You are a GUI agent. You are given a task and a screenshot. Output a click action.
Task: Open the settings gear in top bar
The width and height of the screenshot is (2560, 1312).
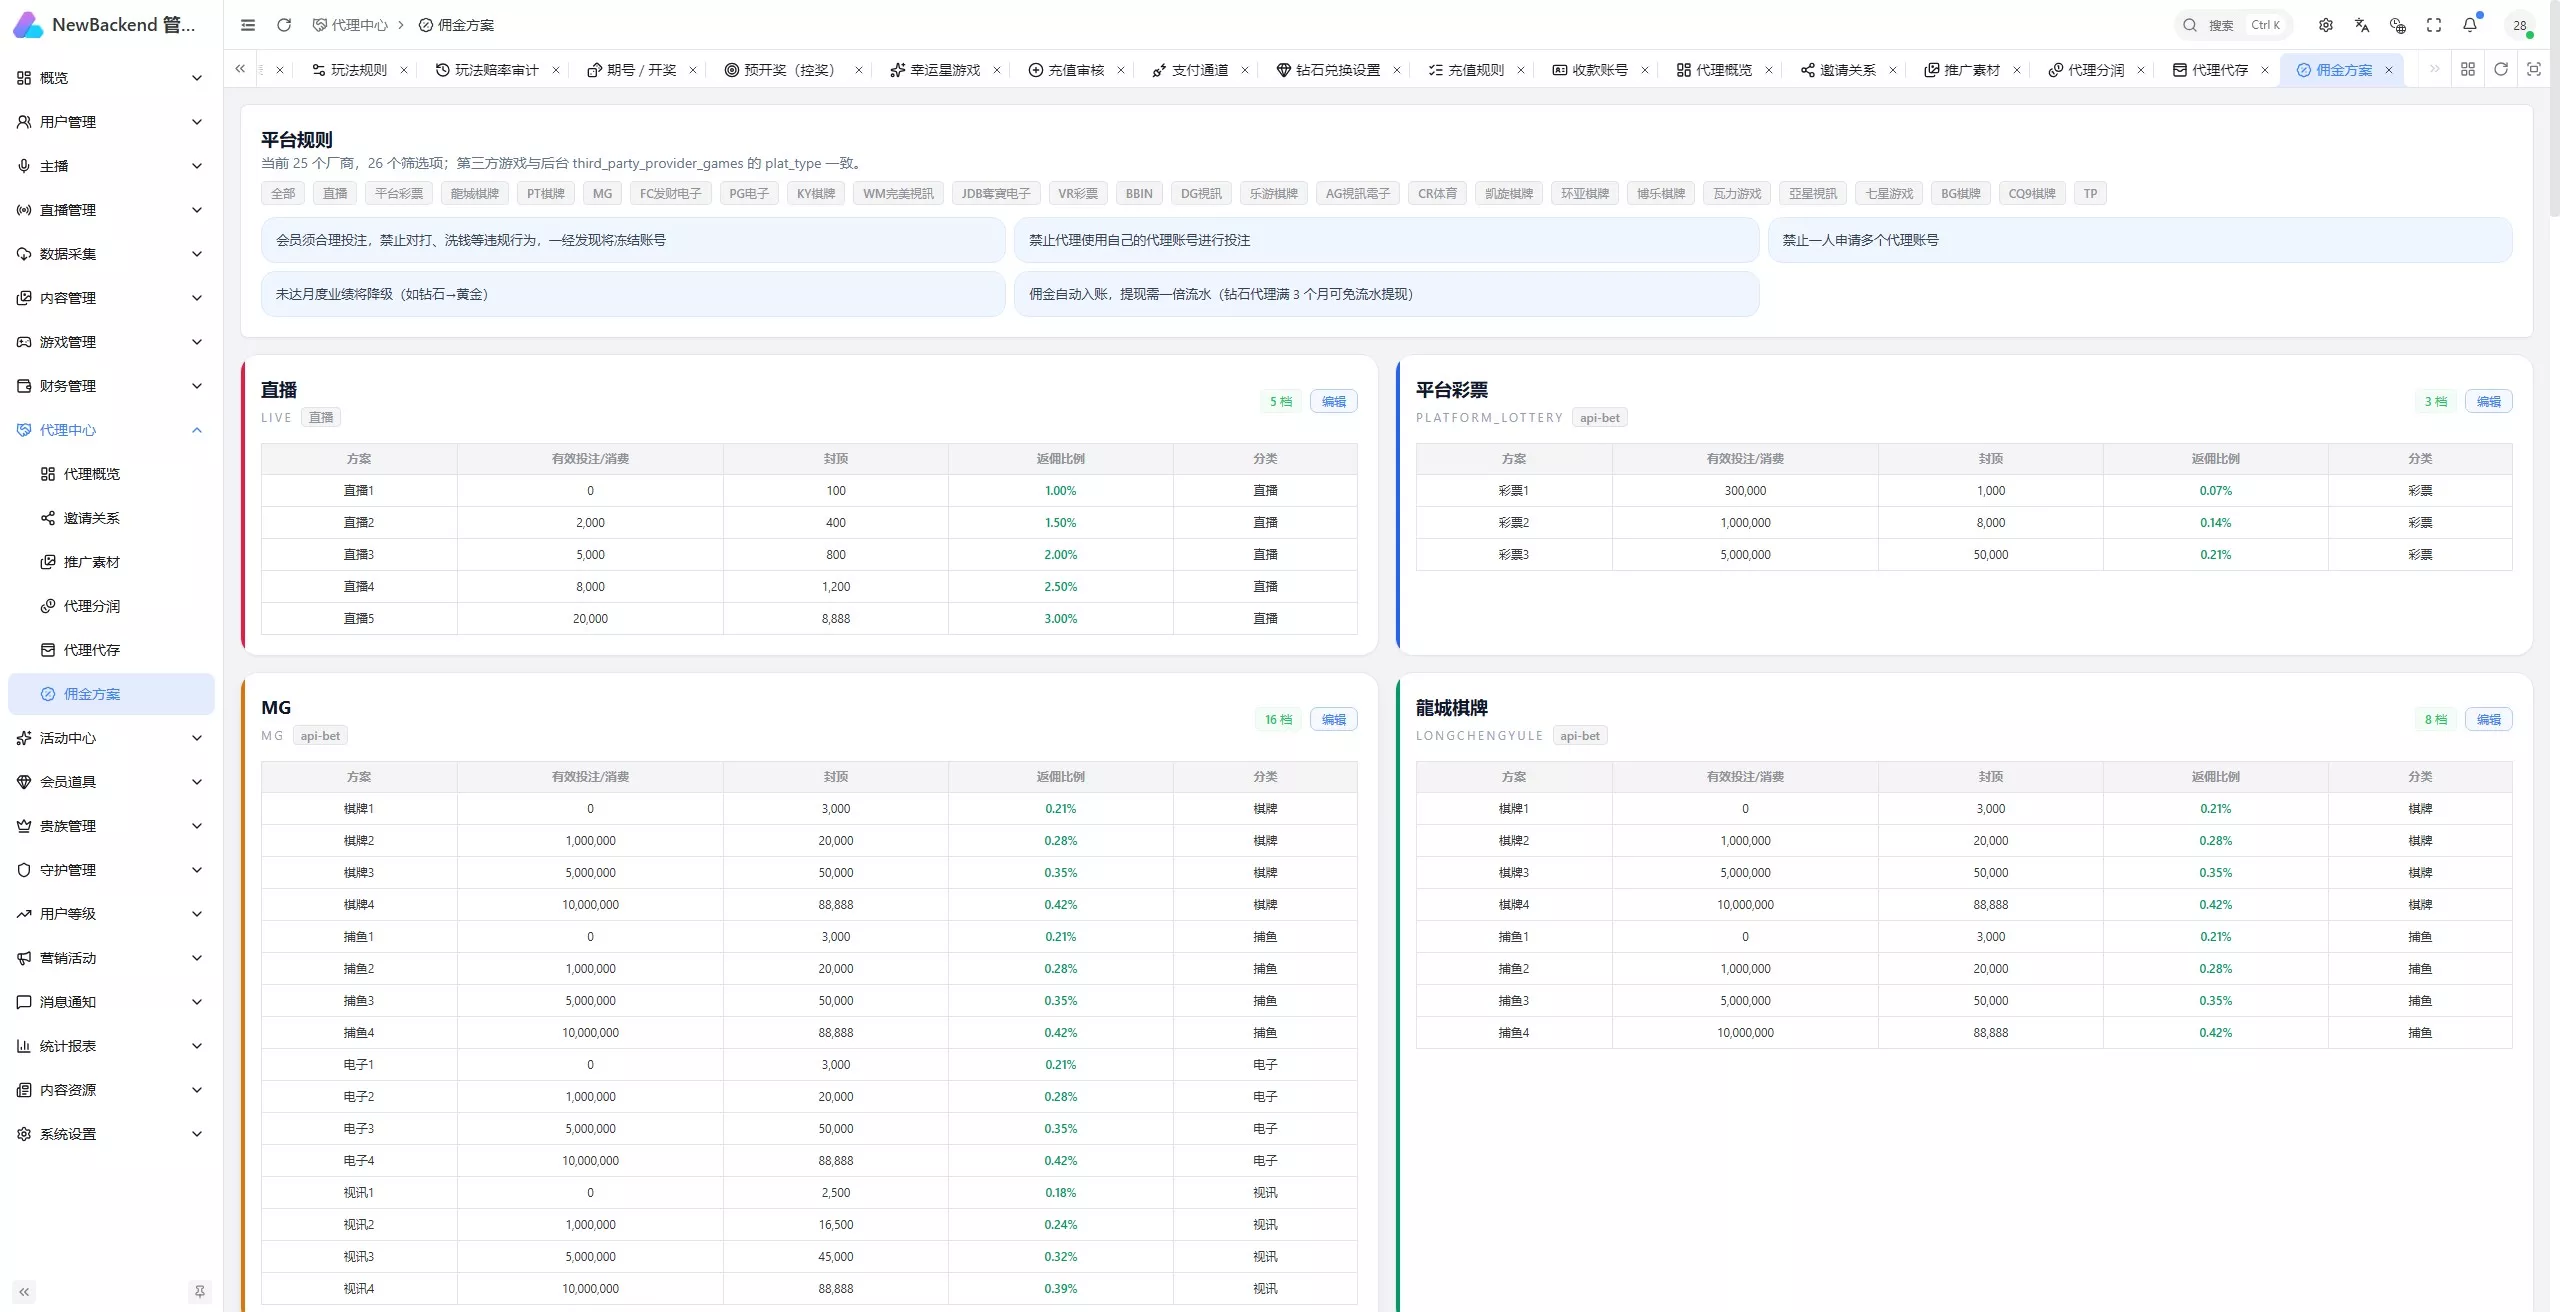click(2326, 25)
